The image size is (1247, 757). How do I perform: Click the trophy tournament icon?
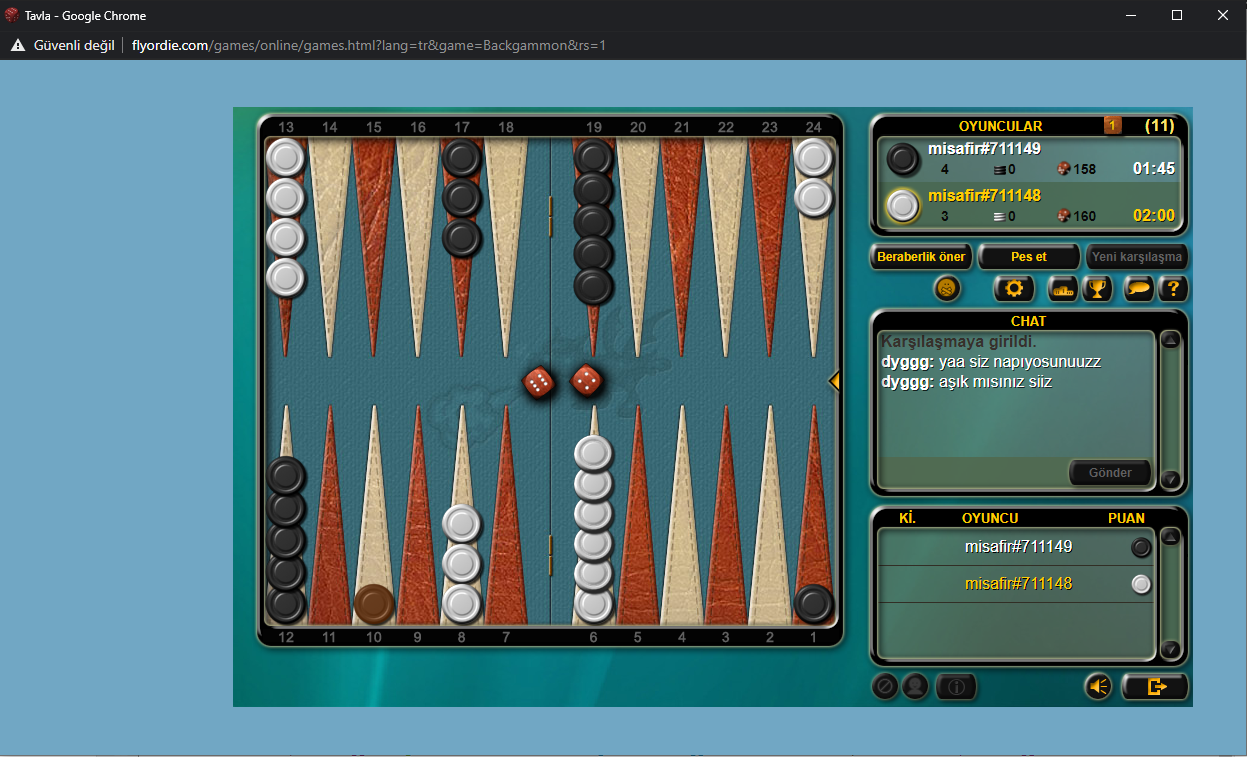[1097, 289]
